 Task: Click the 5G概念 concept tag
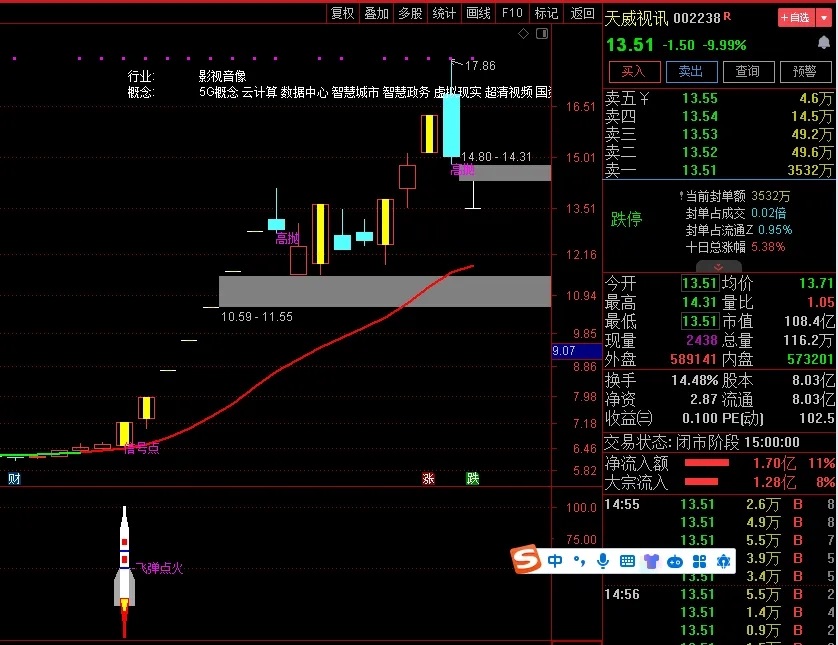pyautogui.click(x=218, y=92)
